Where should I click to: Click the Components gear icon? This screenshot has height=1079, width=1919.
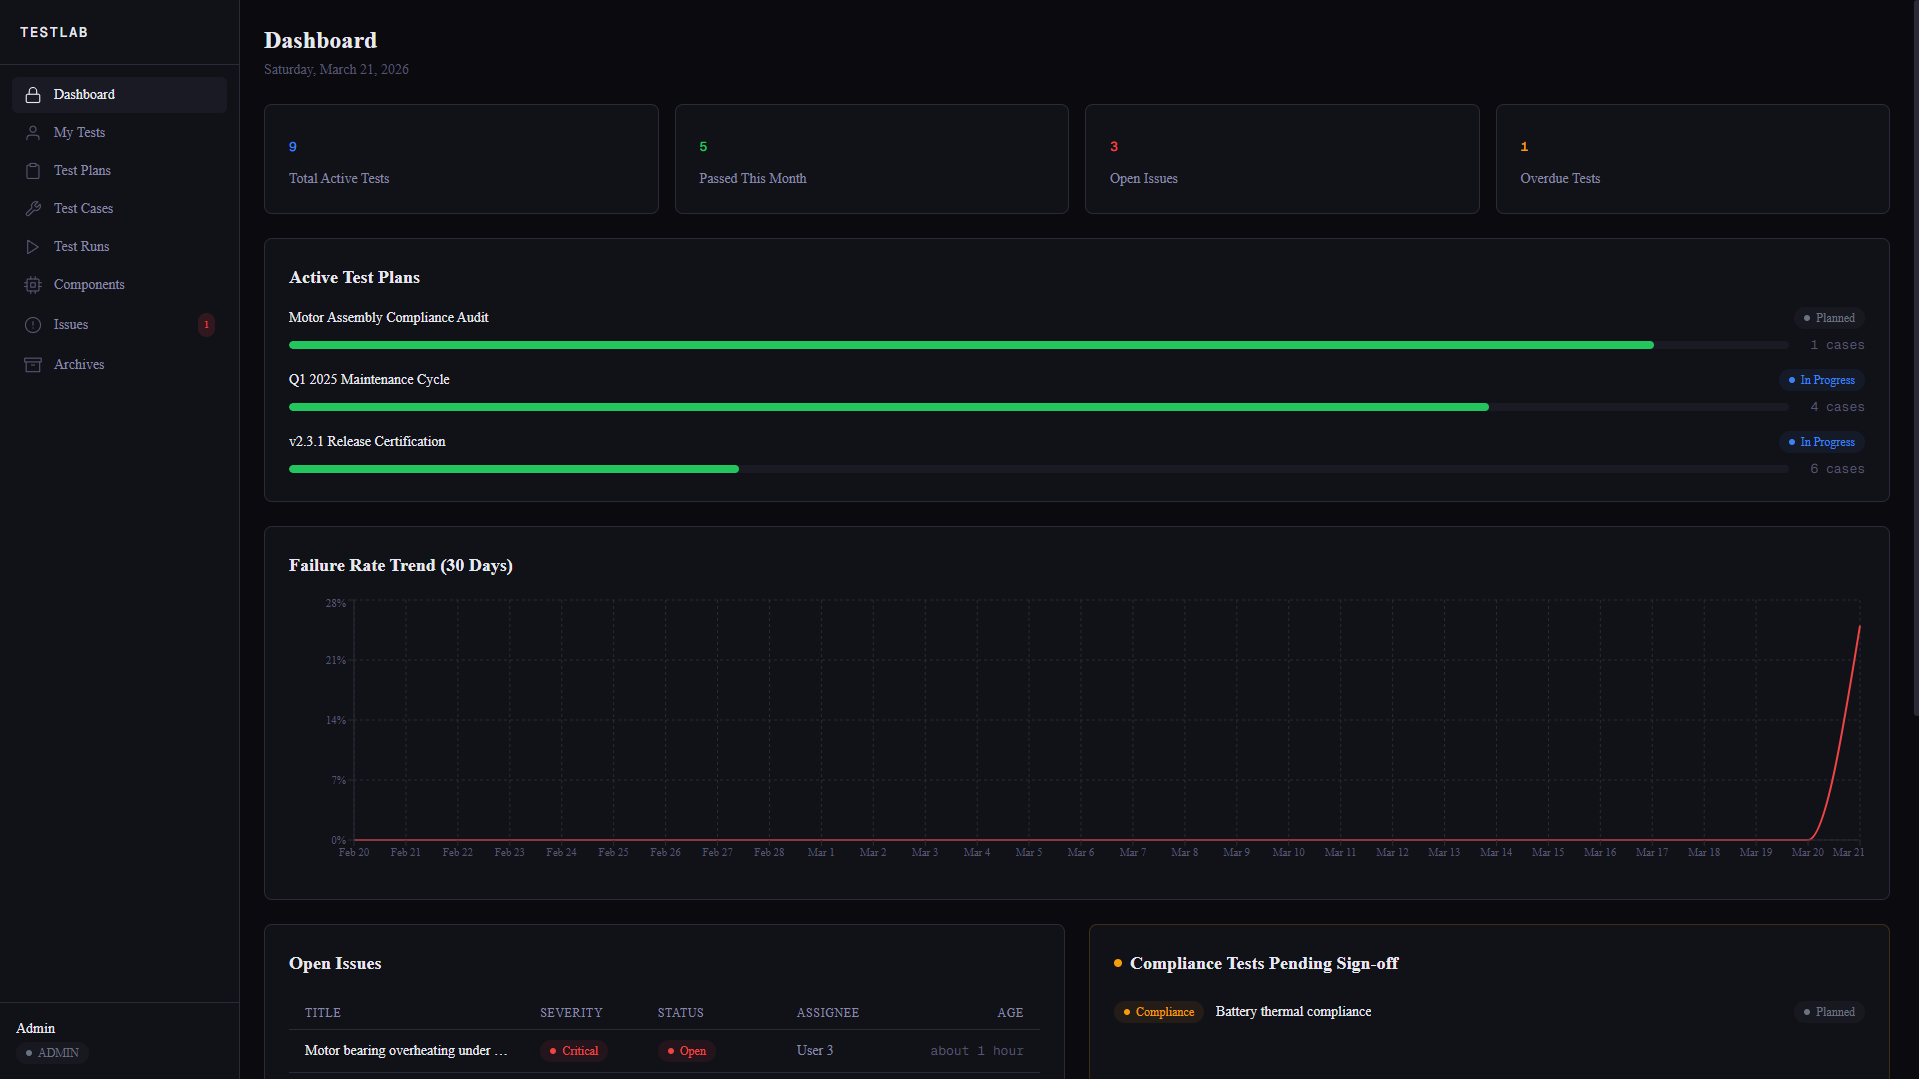click(x=33, y=284)
